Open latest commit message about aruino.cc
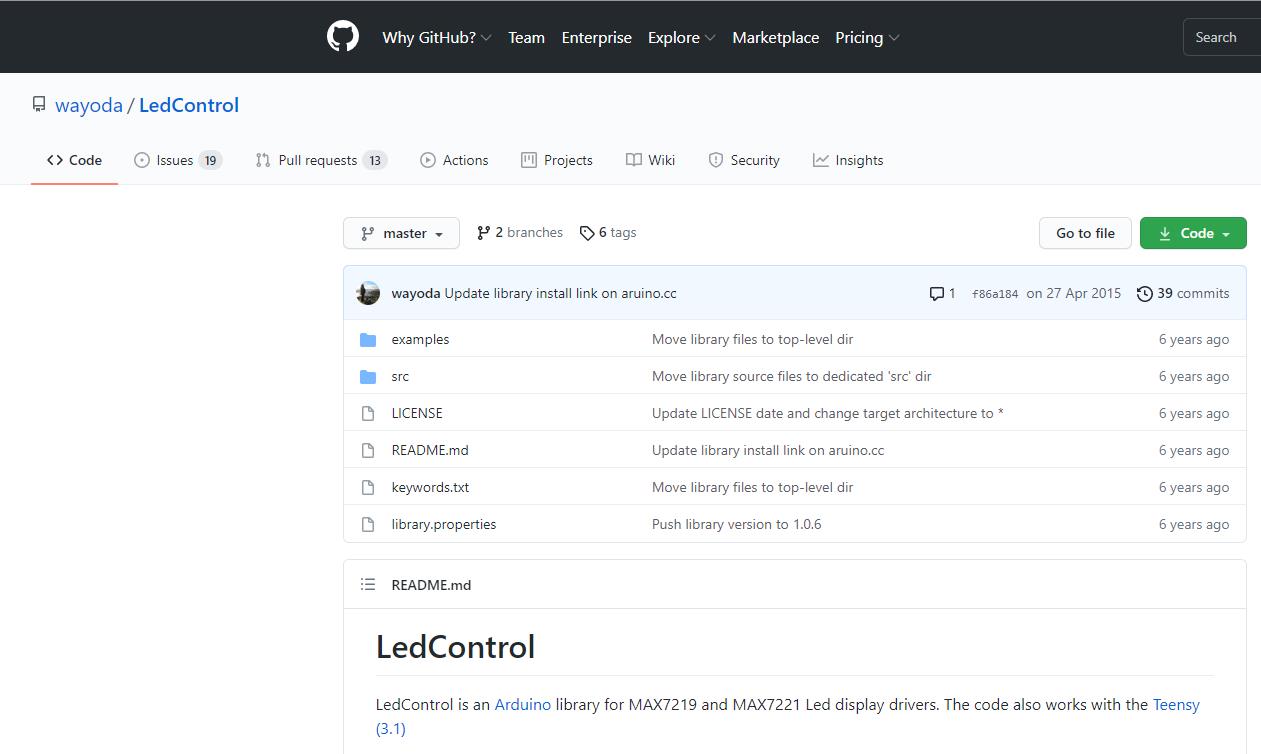The height and width of the screenshot is (754, 1261). (x=561, y=293)
